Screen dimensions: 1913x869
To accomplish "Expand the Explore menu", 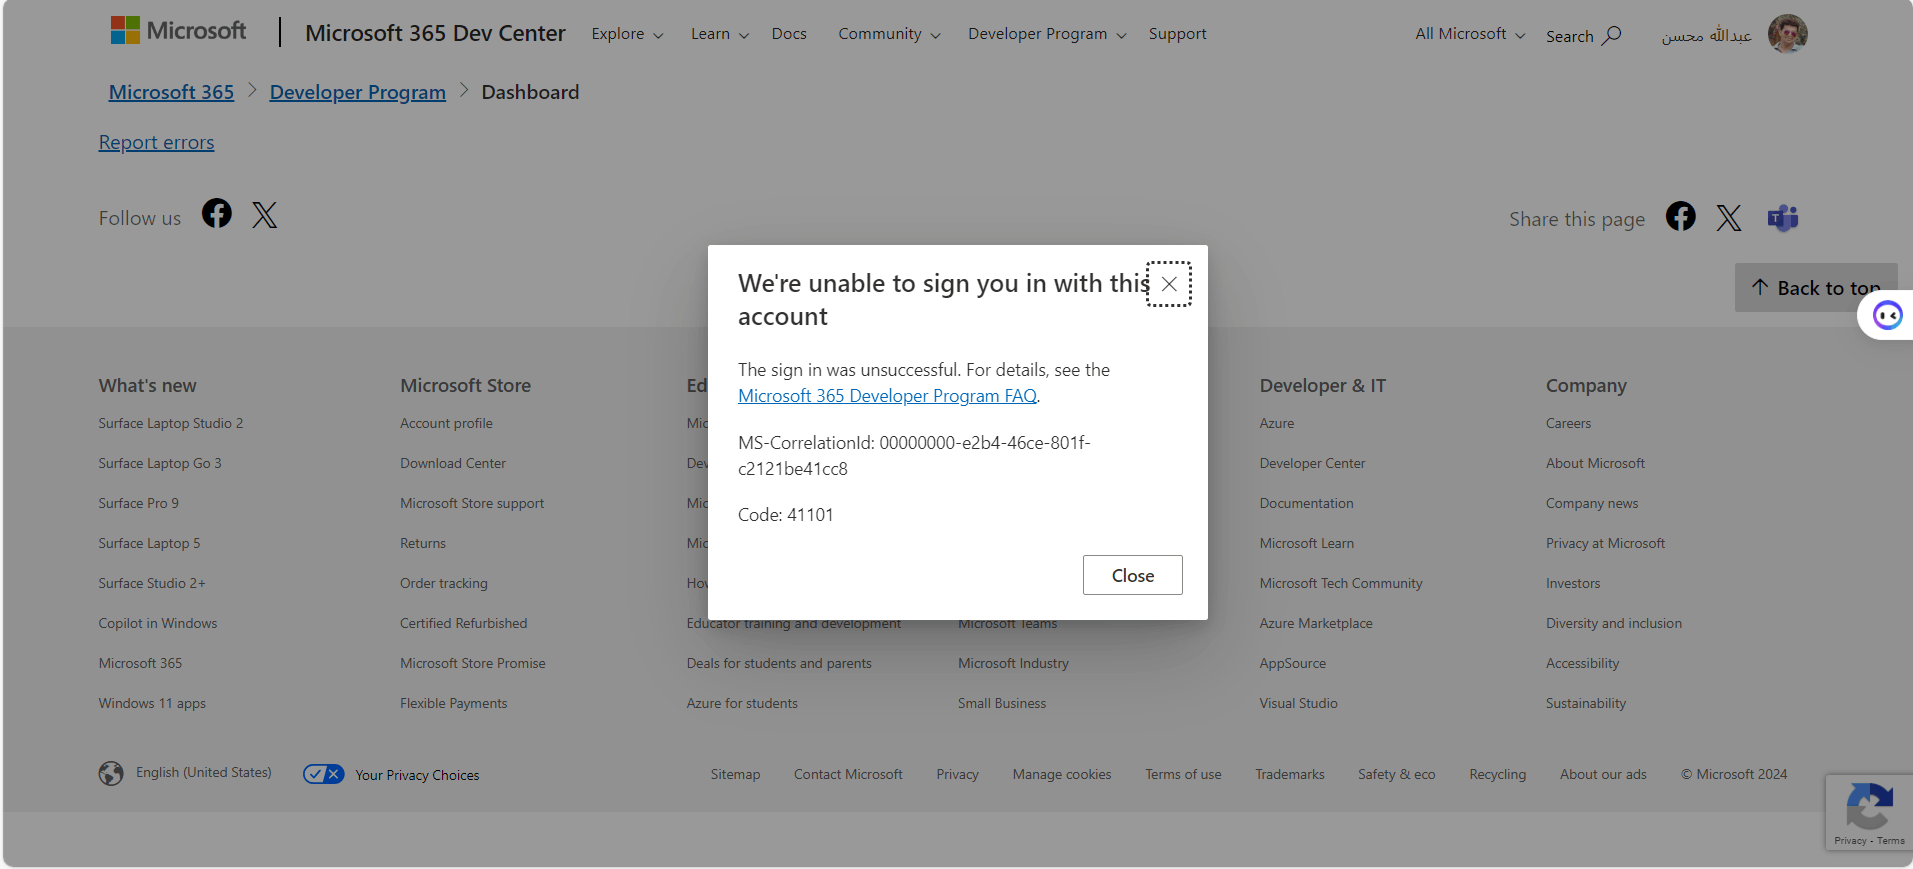I will click(x=627, y=34).
